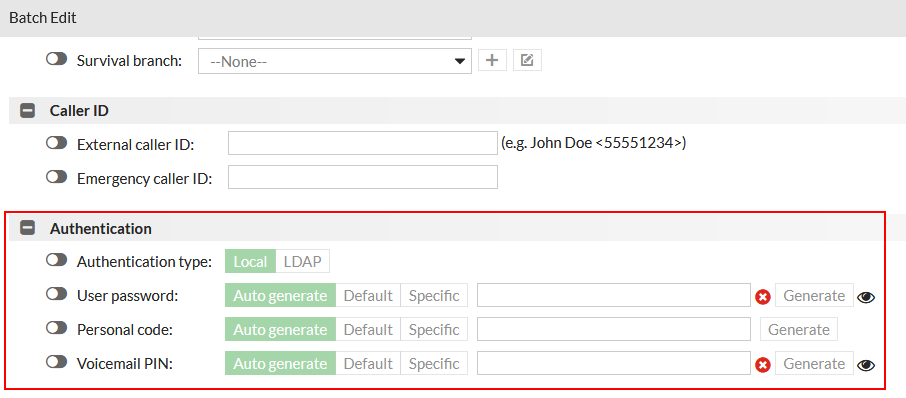Edit the selected survival branch
The image size is (906, 398).
click(x=527, y=60)
